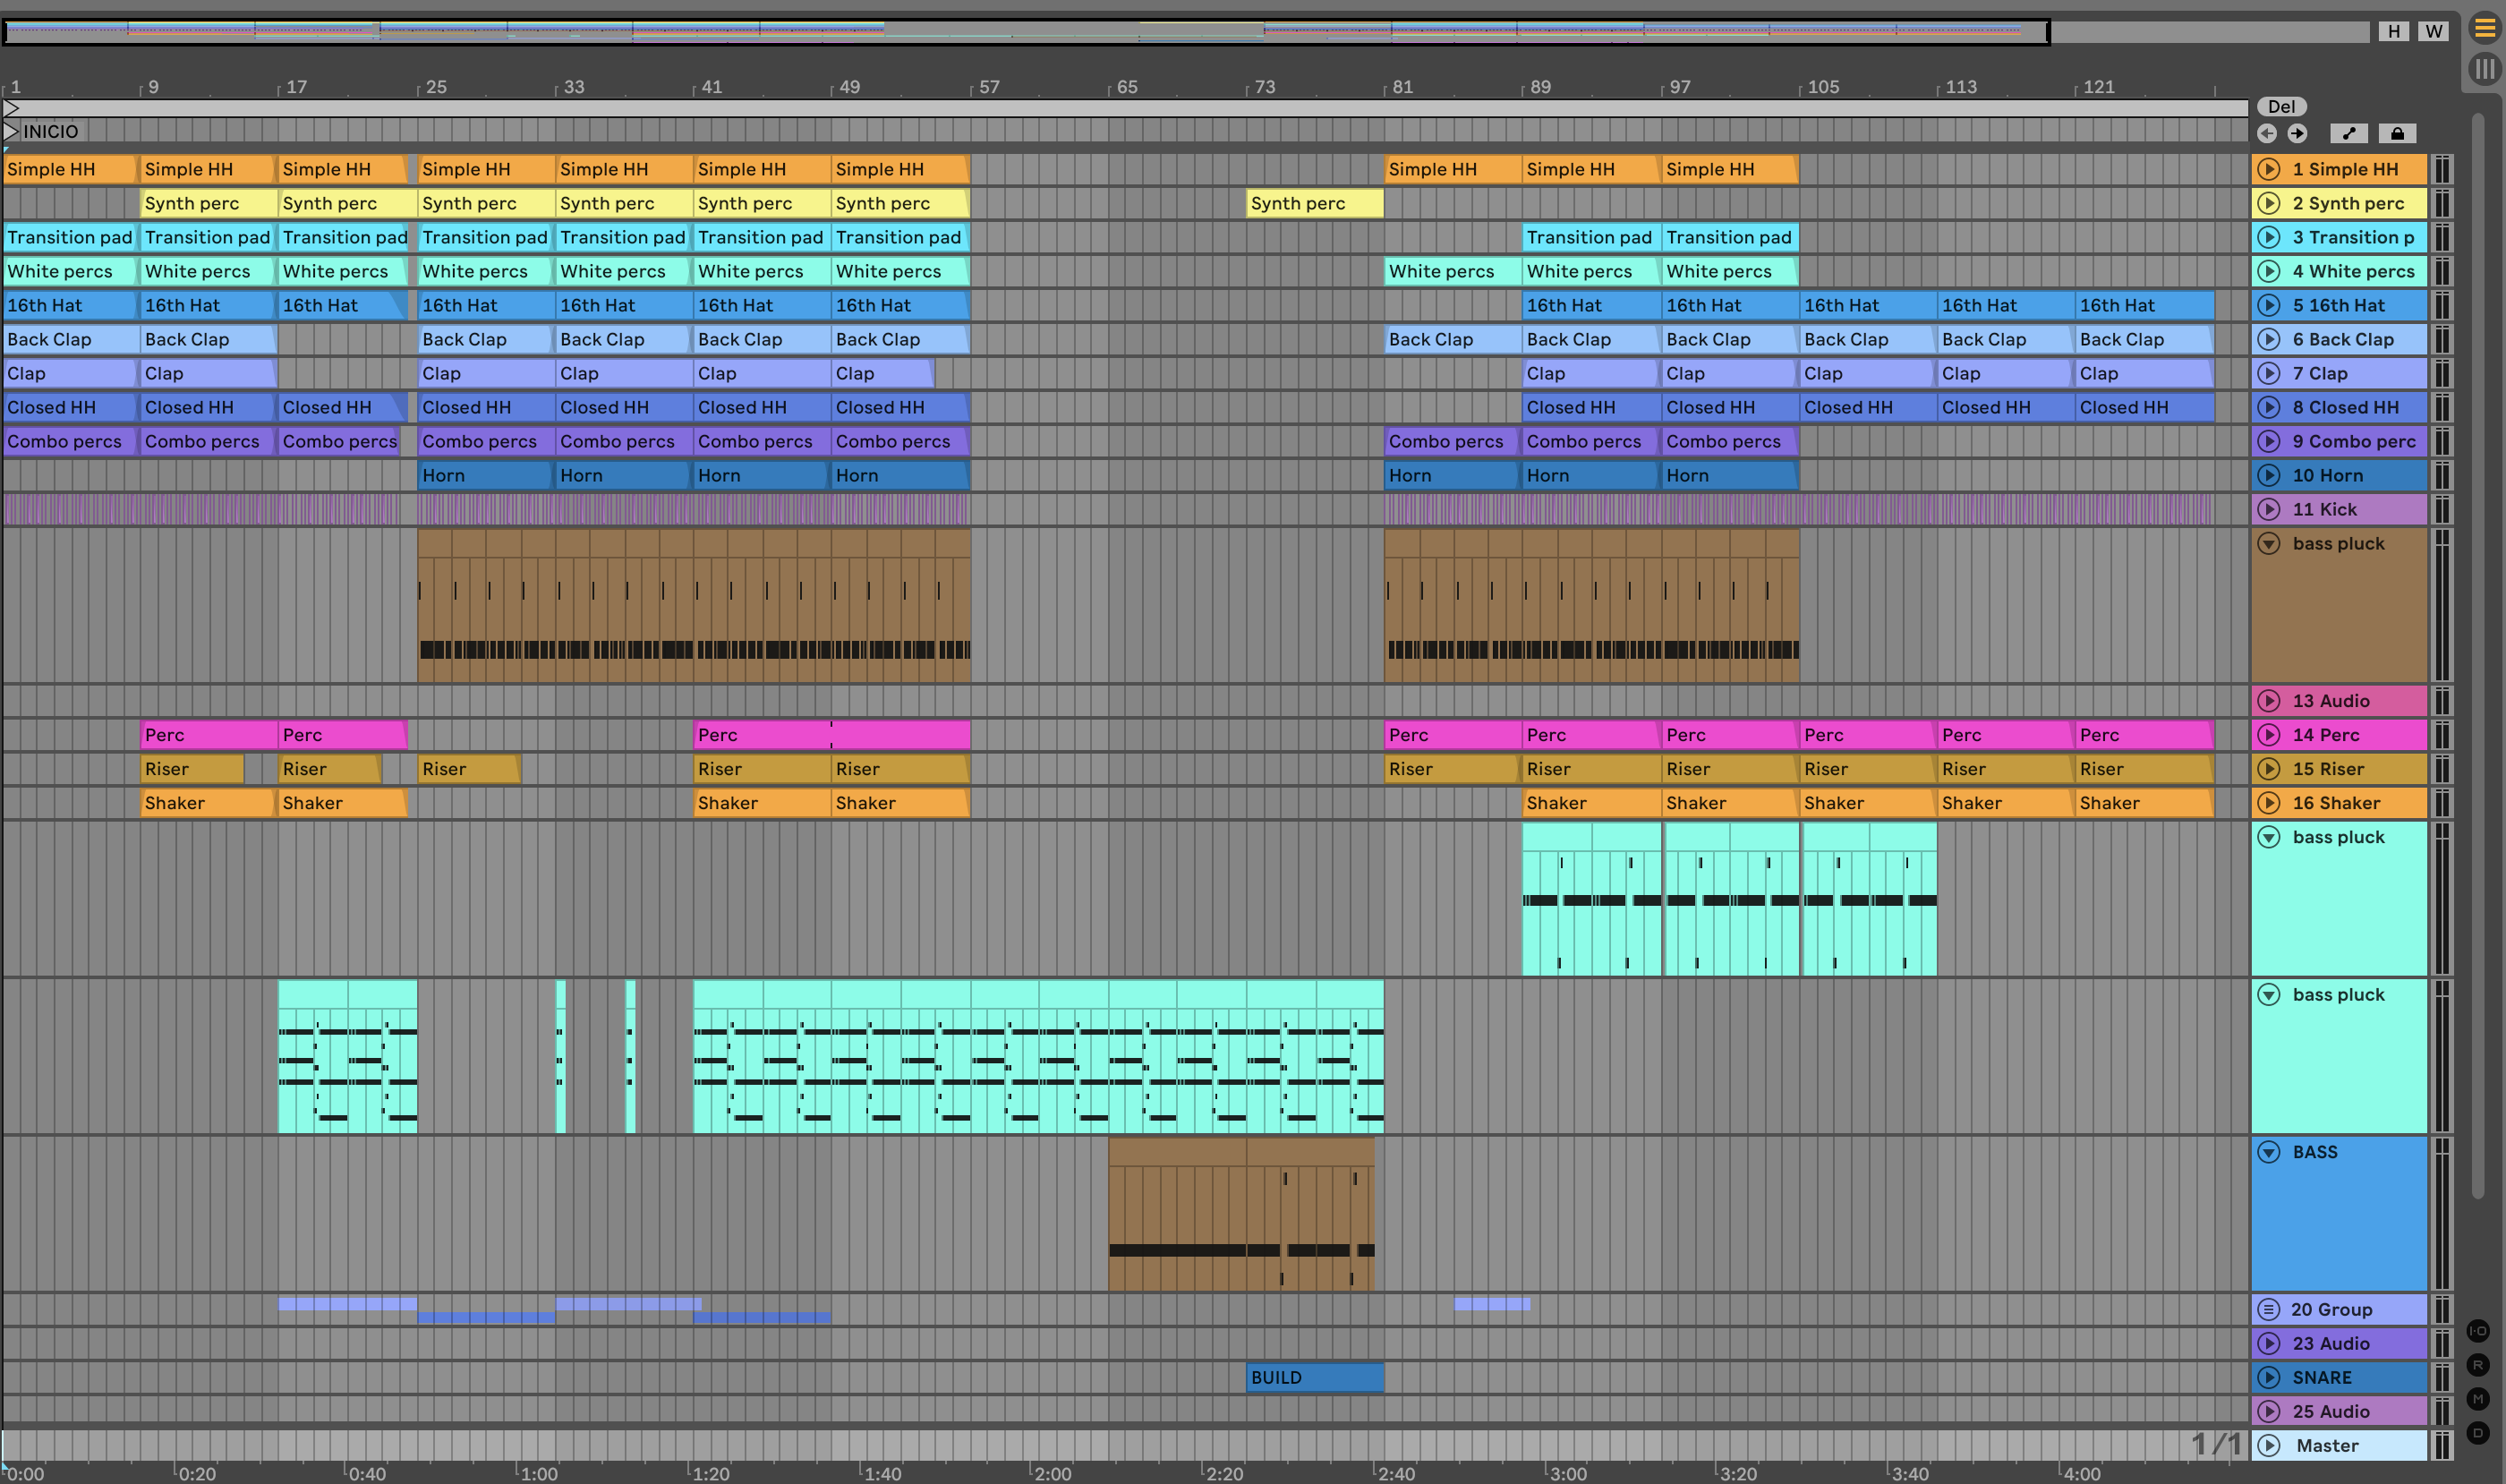
Task: Switch to Session view selector
Action: [x=2484, y=69]
